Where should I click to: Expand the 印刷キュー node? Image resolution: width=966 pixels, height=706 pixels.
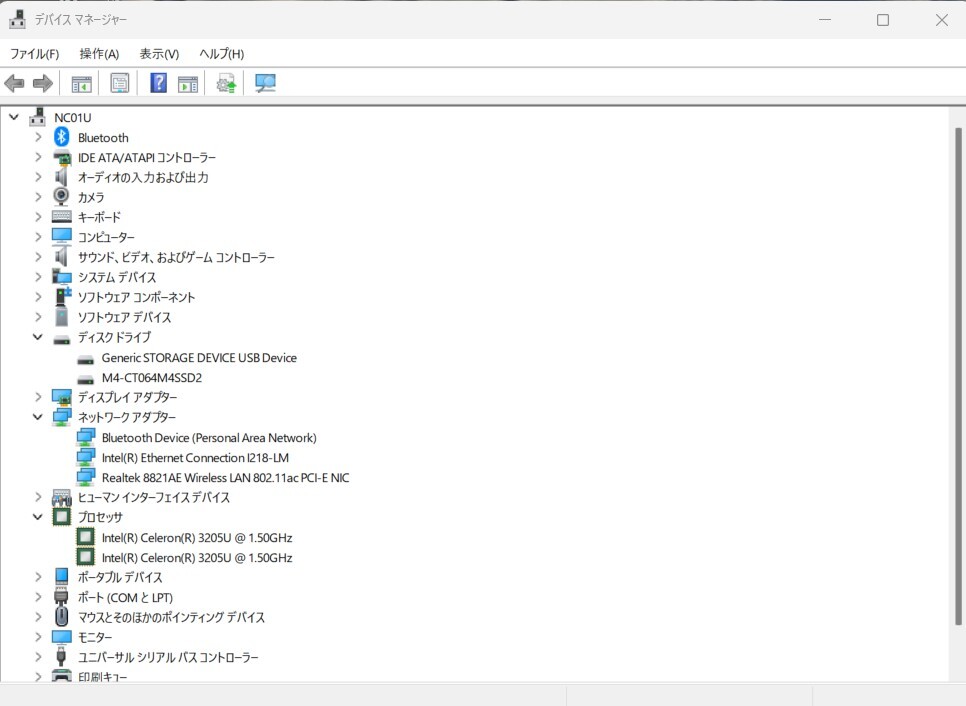(x=38, y=676)
